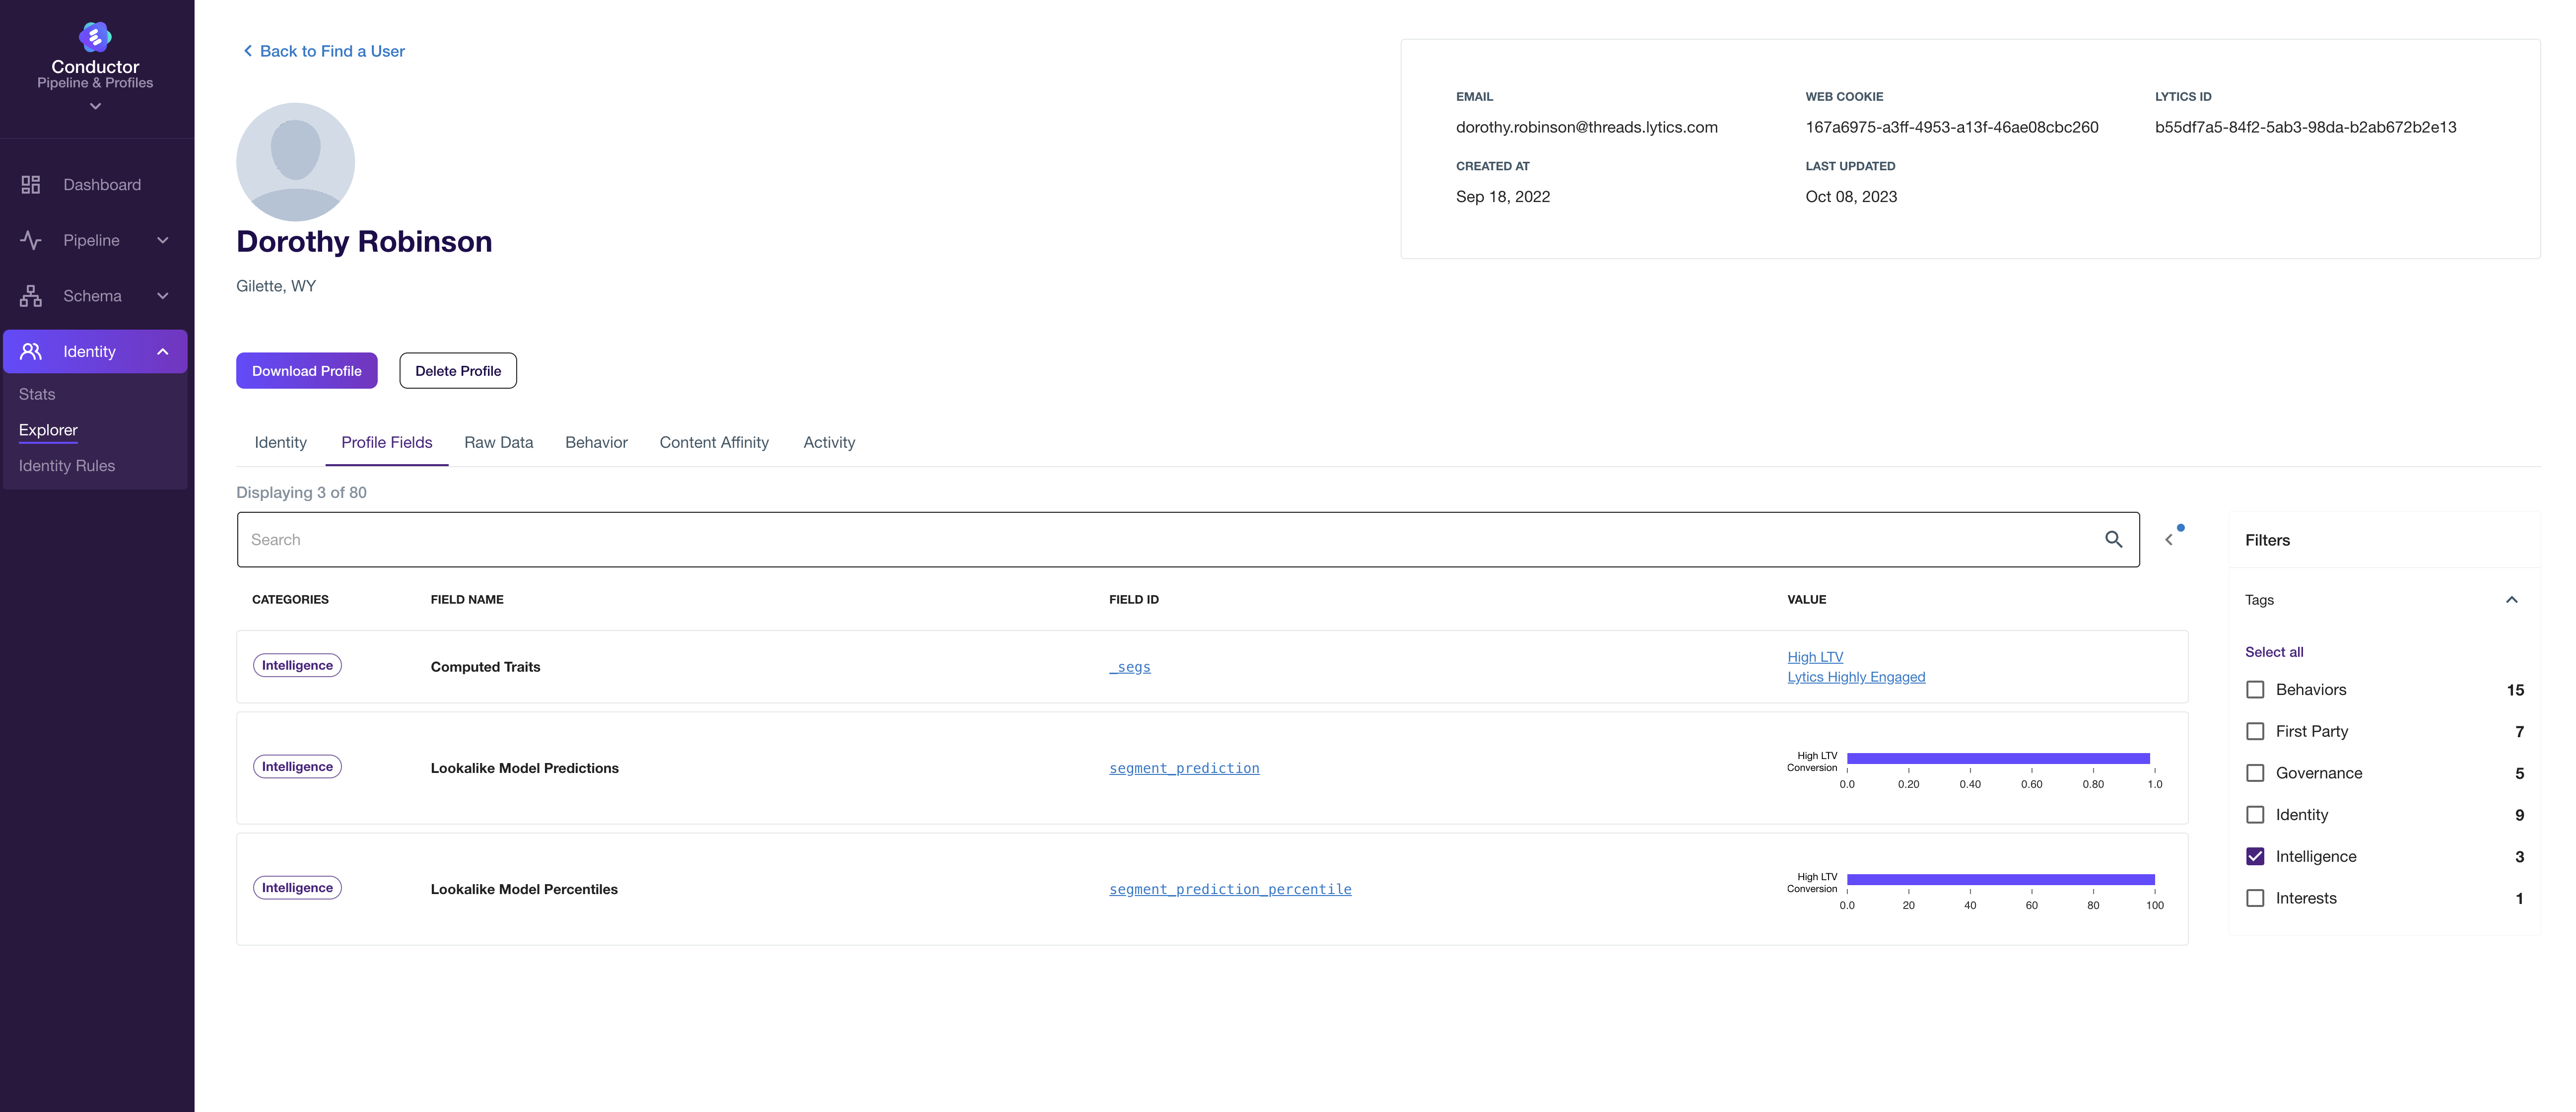
Task: Click the Created At date Sep 18, 2022
Action: [x=1502, y=196]
